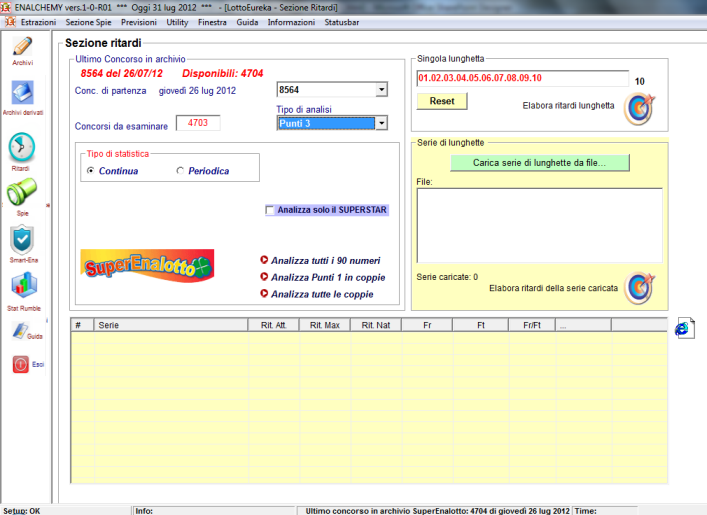
Task: Open the Guida menu in menu bar
Action: pos(247,22)
